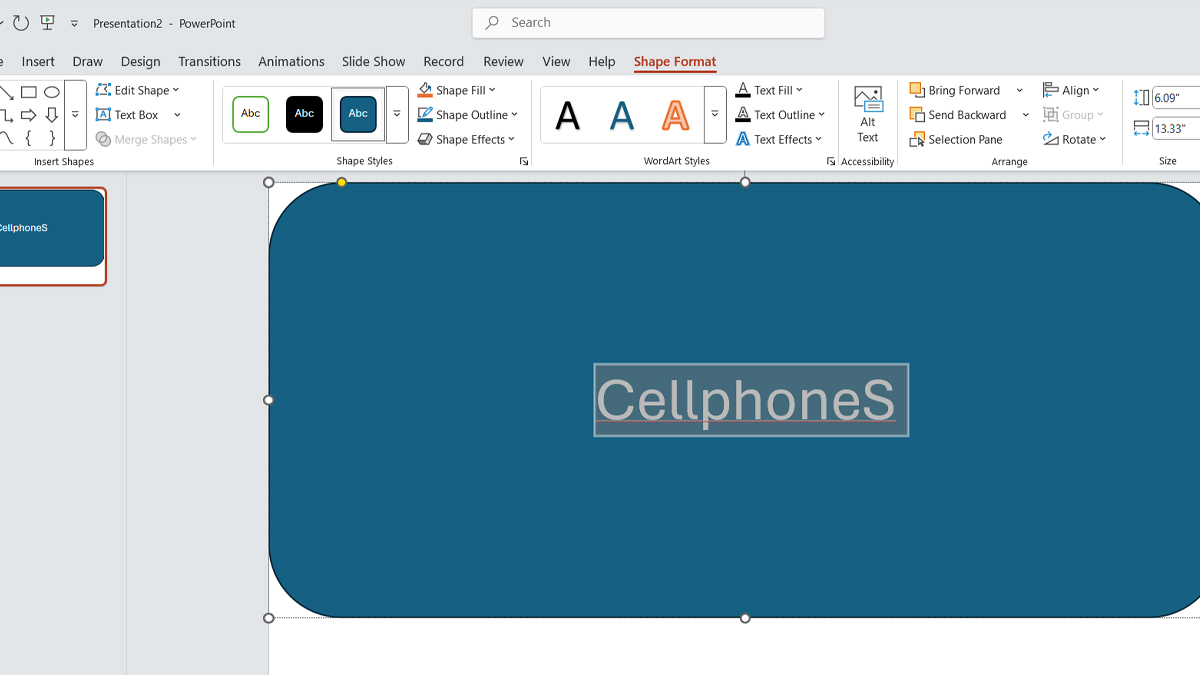This screenshot has height=675, width=1200.
Task: Click the Alt Text button
Action: pyautogui.click(x=868, y=115)
